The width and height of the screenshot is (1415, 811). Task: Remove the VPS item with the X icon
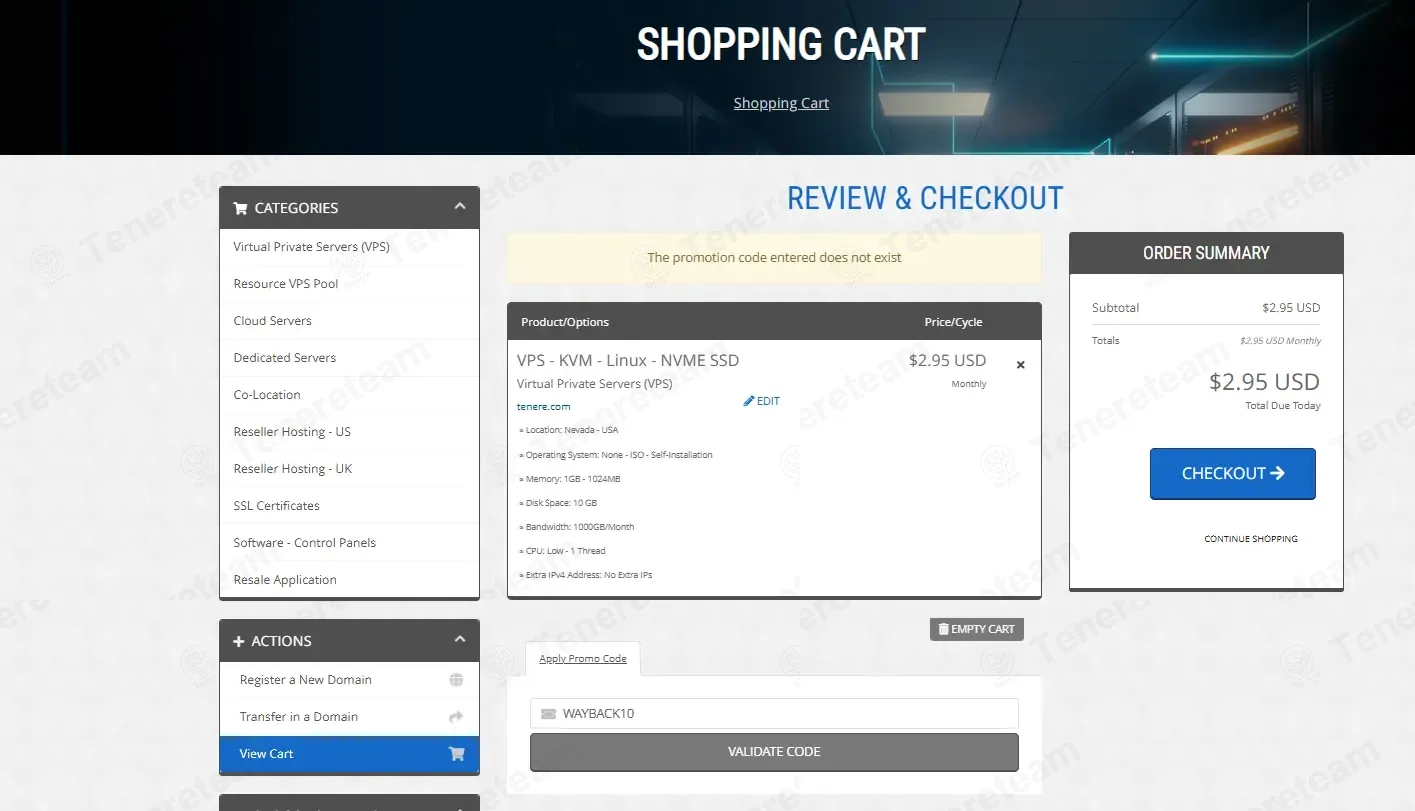tap(1021, 365)
